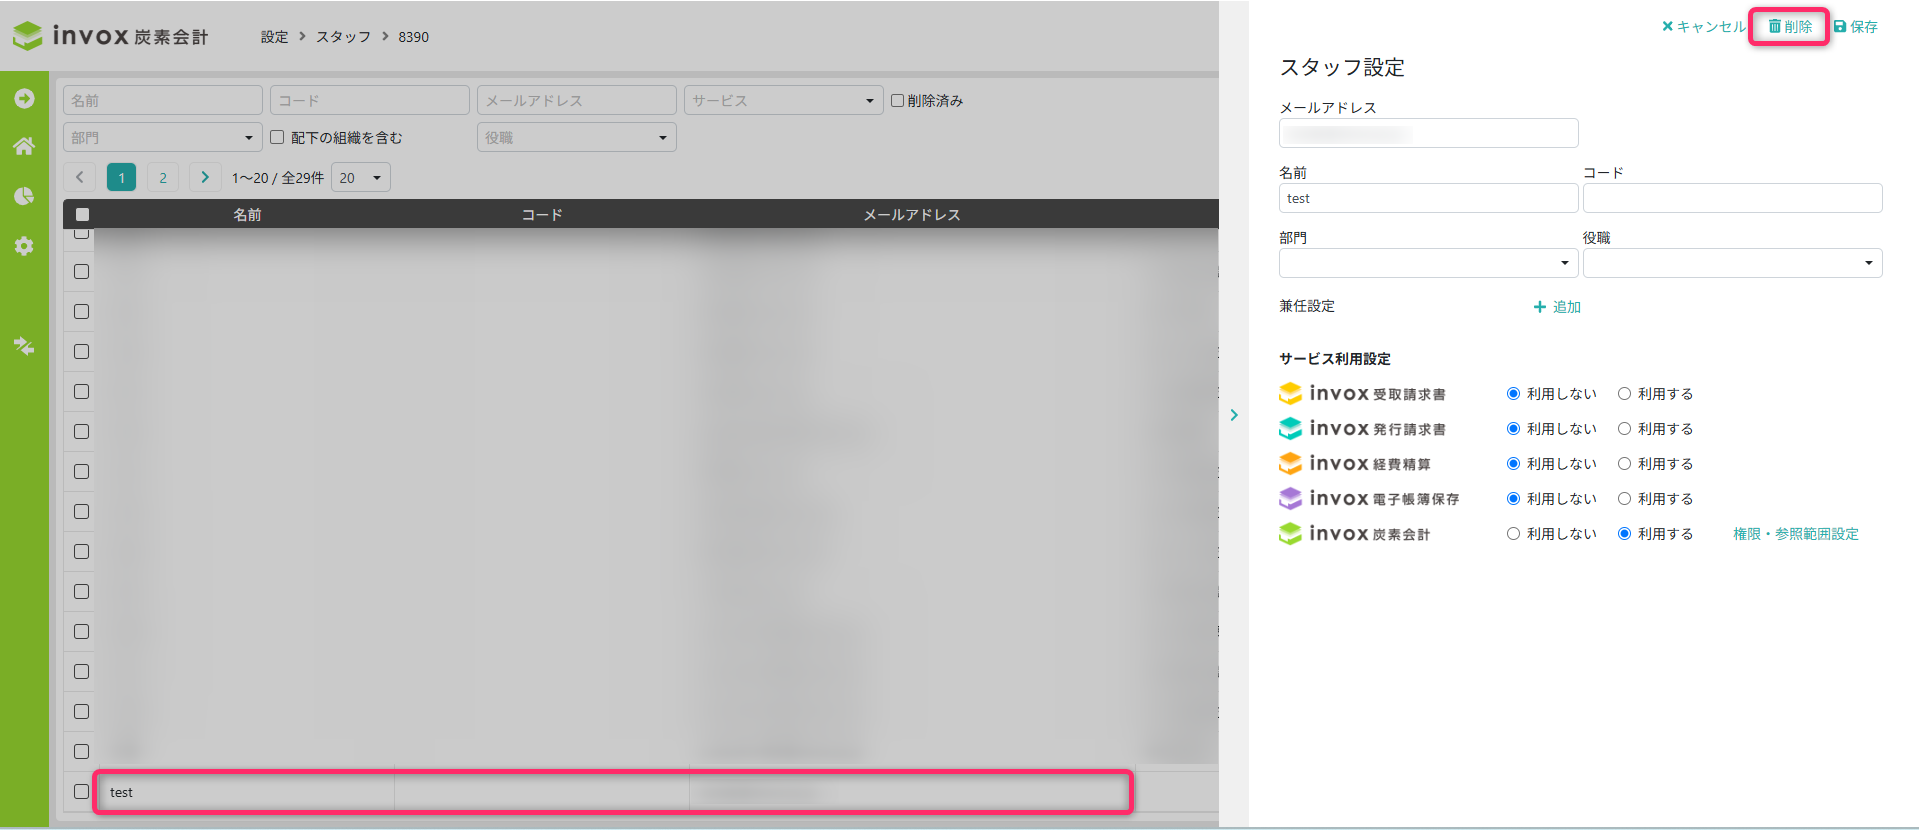Go to next page arrow

205,177
